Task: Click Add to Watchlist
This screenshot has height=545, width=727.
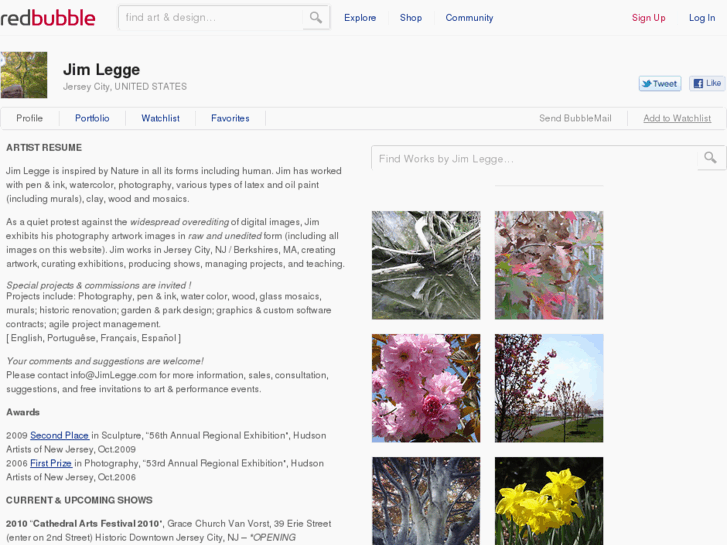Action: coord(677,118)
